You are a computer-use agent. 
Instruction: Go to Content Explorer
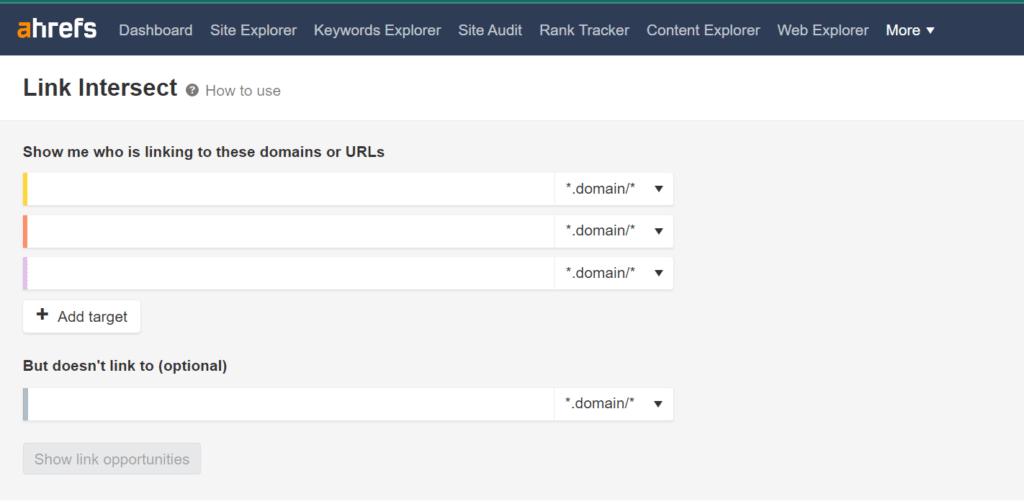(x=703, y=30)
